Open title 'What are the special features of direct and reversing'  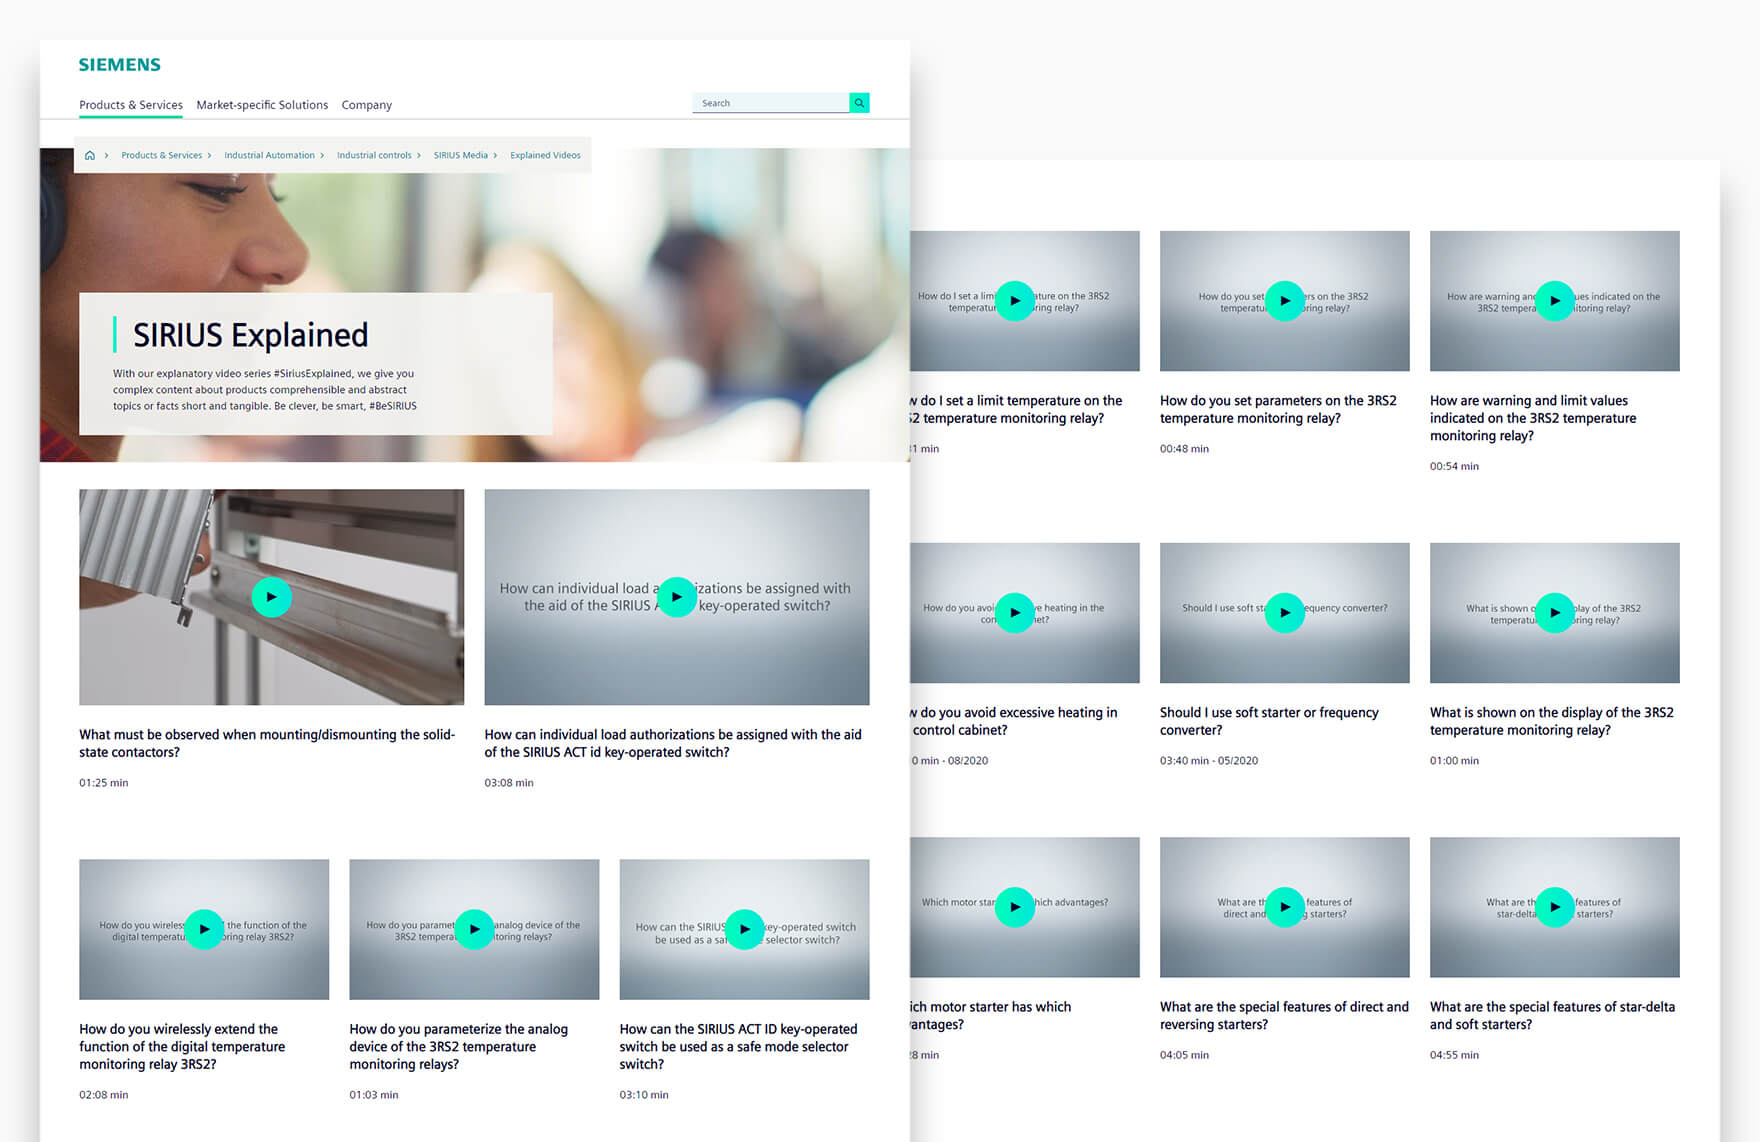pos(1284,1015)
